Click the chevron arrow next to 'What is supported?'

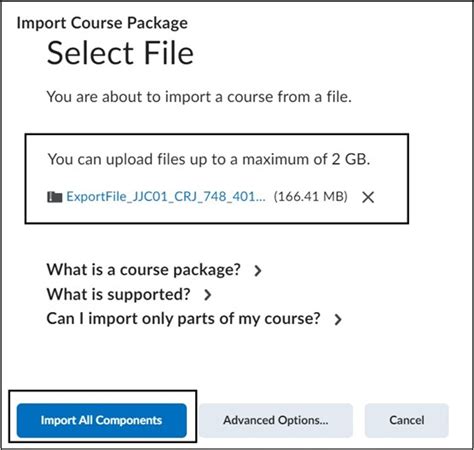click(207, 295)
